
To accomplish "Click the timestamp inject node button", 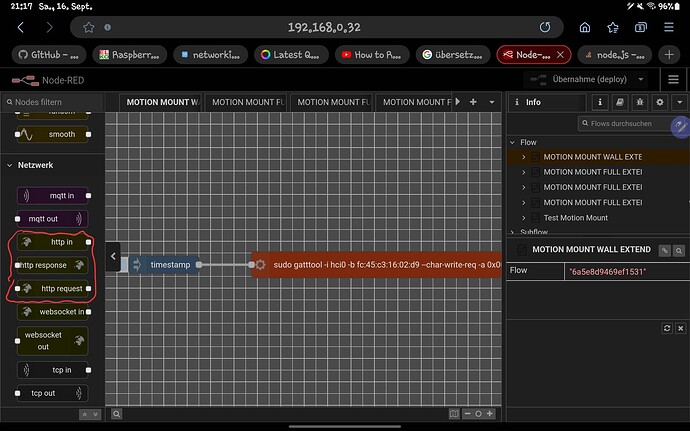I will click(124, 265).
